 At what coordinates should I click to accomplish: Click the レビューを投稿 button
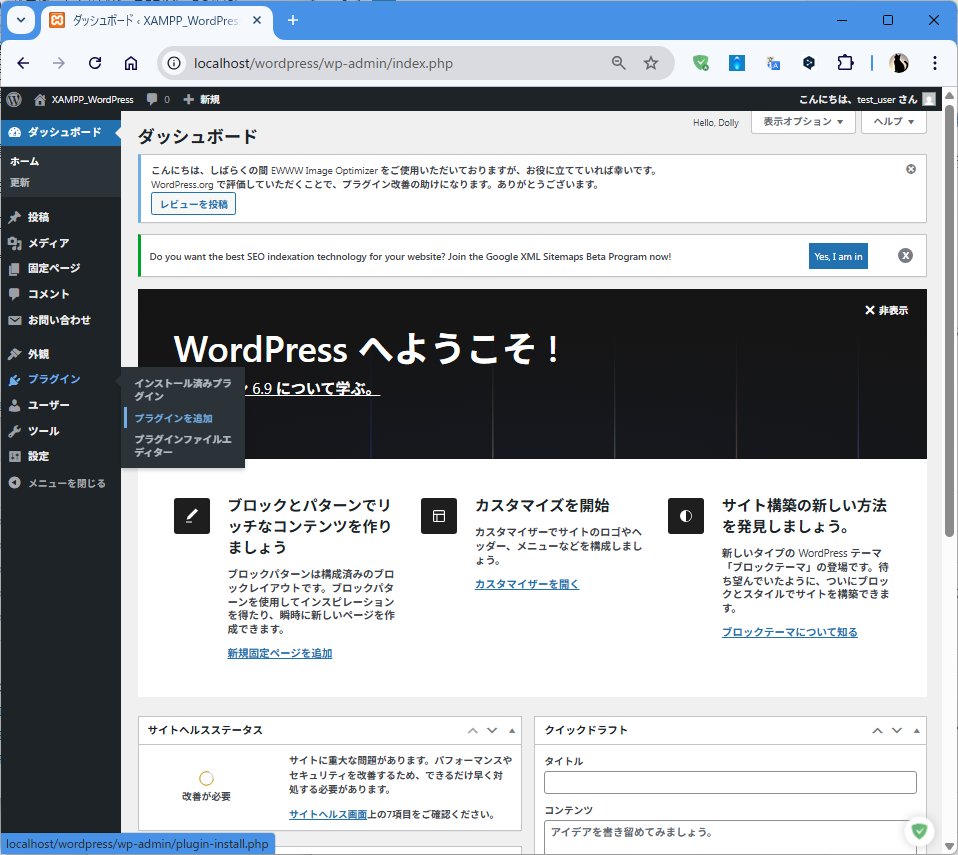tap(193, 204)
